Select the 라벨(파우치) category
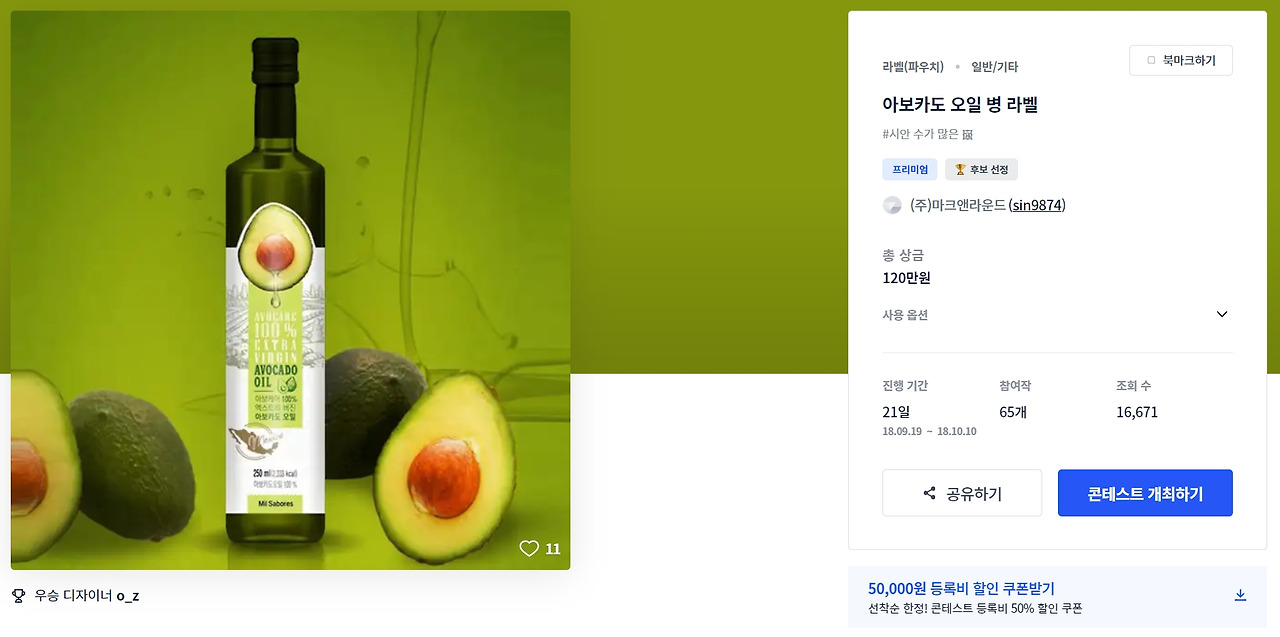 pyautogui.click(x=913, y=67)
